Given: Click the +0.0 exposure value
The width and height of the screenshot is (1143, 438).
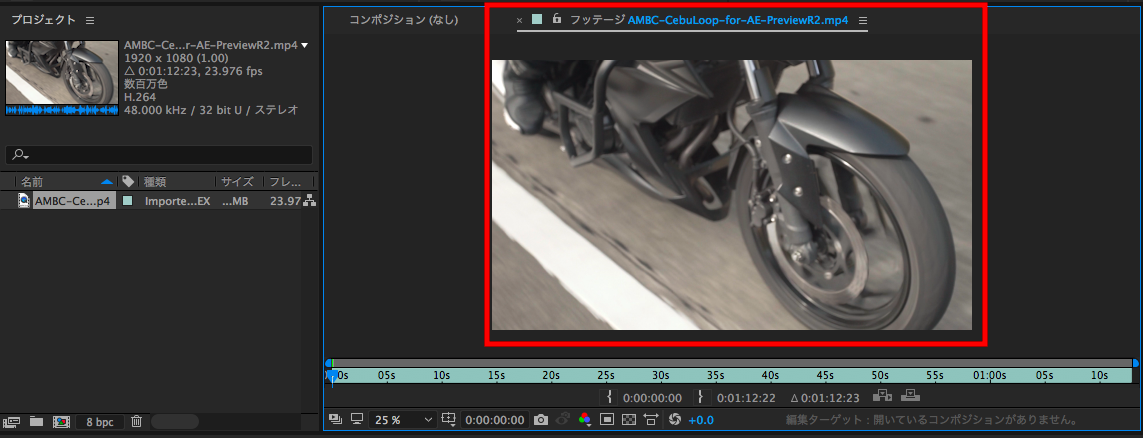Looking at the screenshot, I should tap(701, 421).
